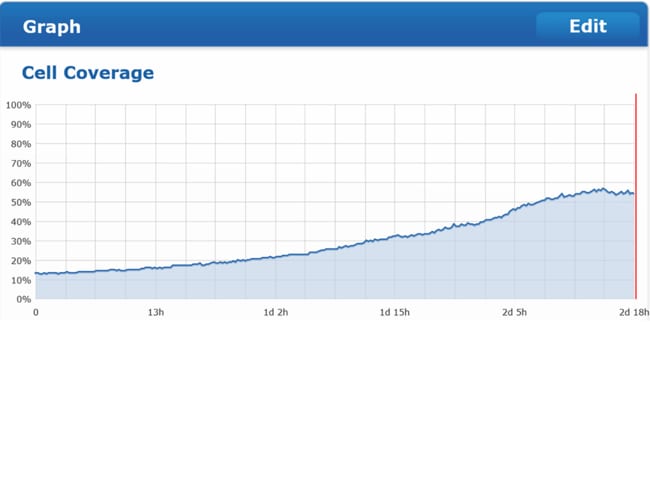Viewport: 650px width, 488px height.
Task: Select the 13h time axis label
Action: point(155,313)
